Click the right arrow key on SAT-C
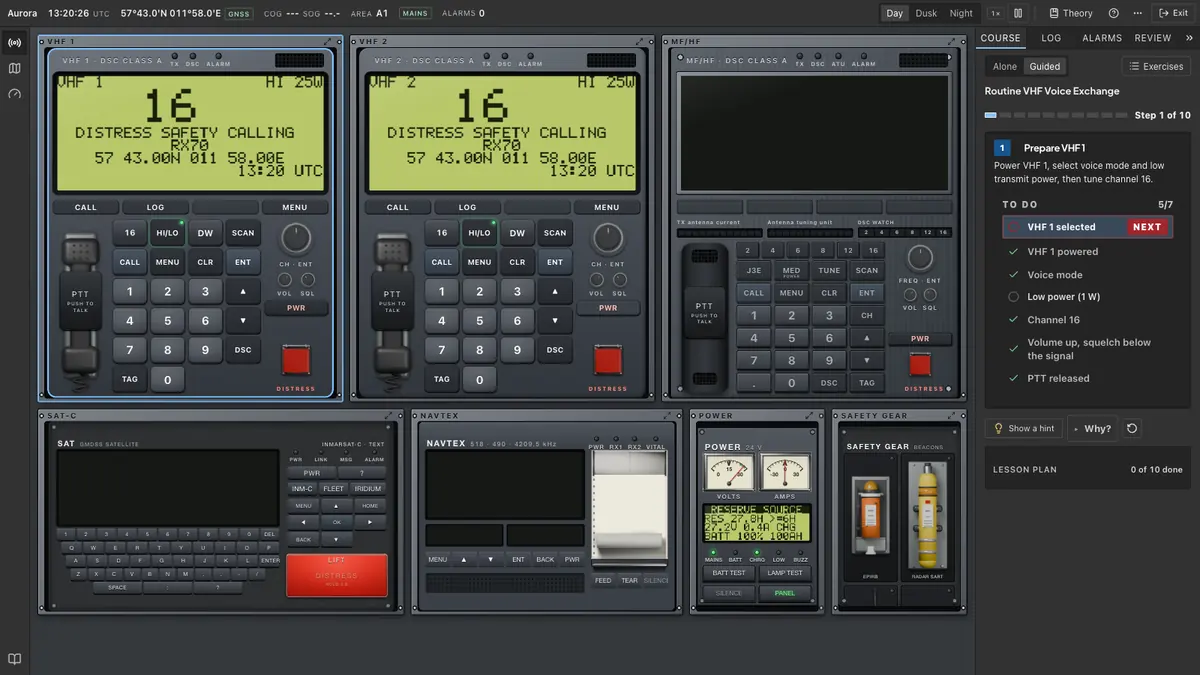 point(370,522)
